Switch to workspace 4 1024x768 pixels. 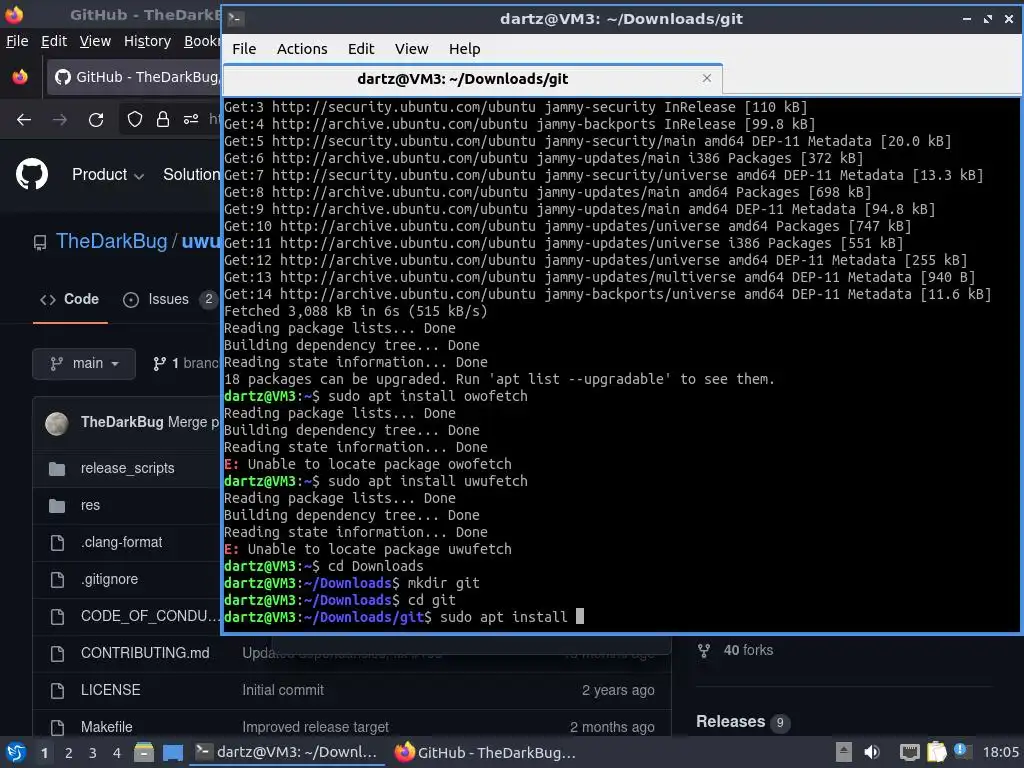coord(117,753)
